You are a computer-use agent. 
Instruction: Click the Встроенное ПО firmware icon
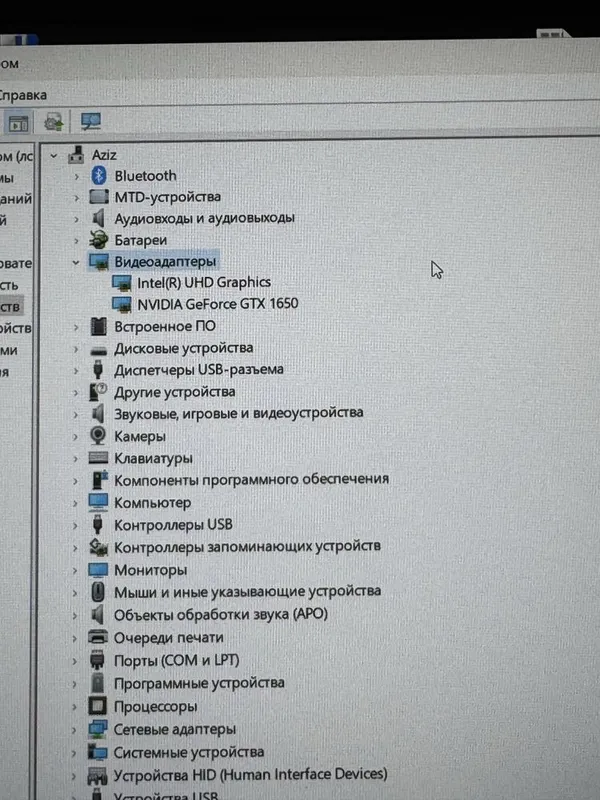tap(98, 326)
